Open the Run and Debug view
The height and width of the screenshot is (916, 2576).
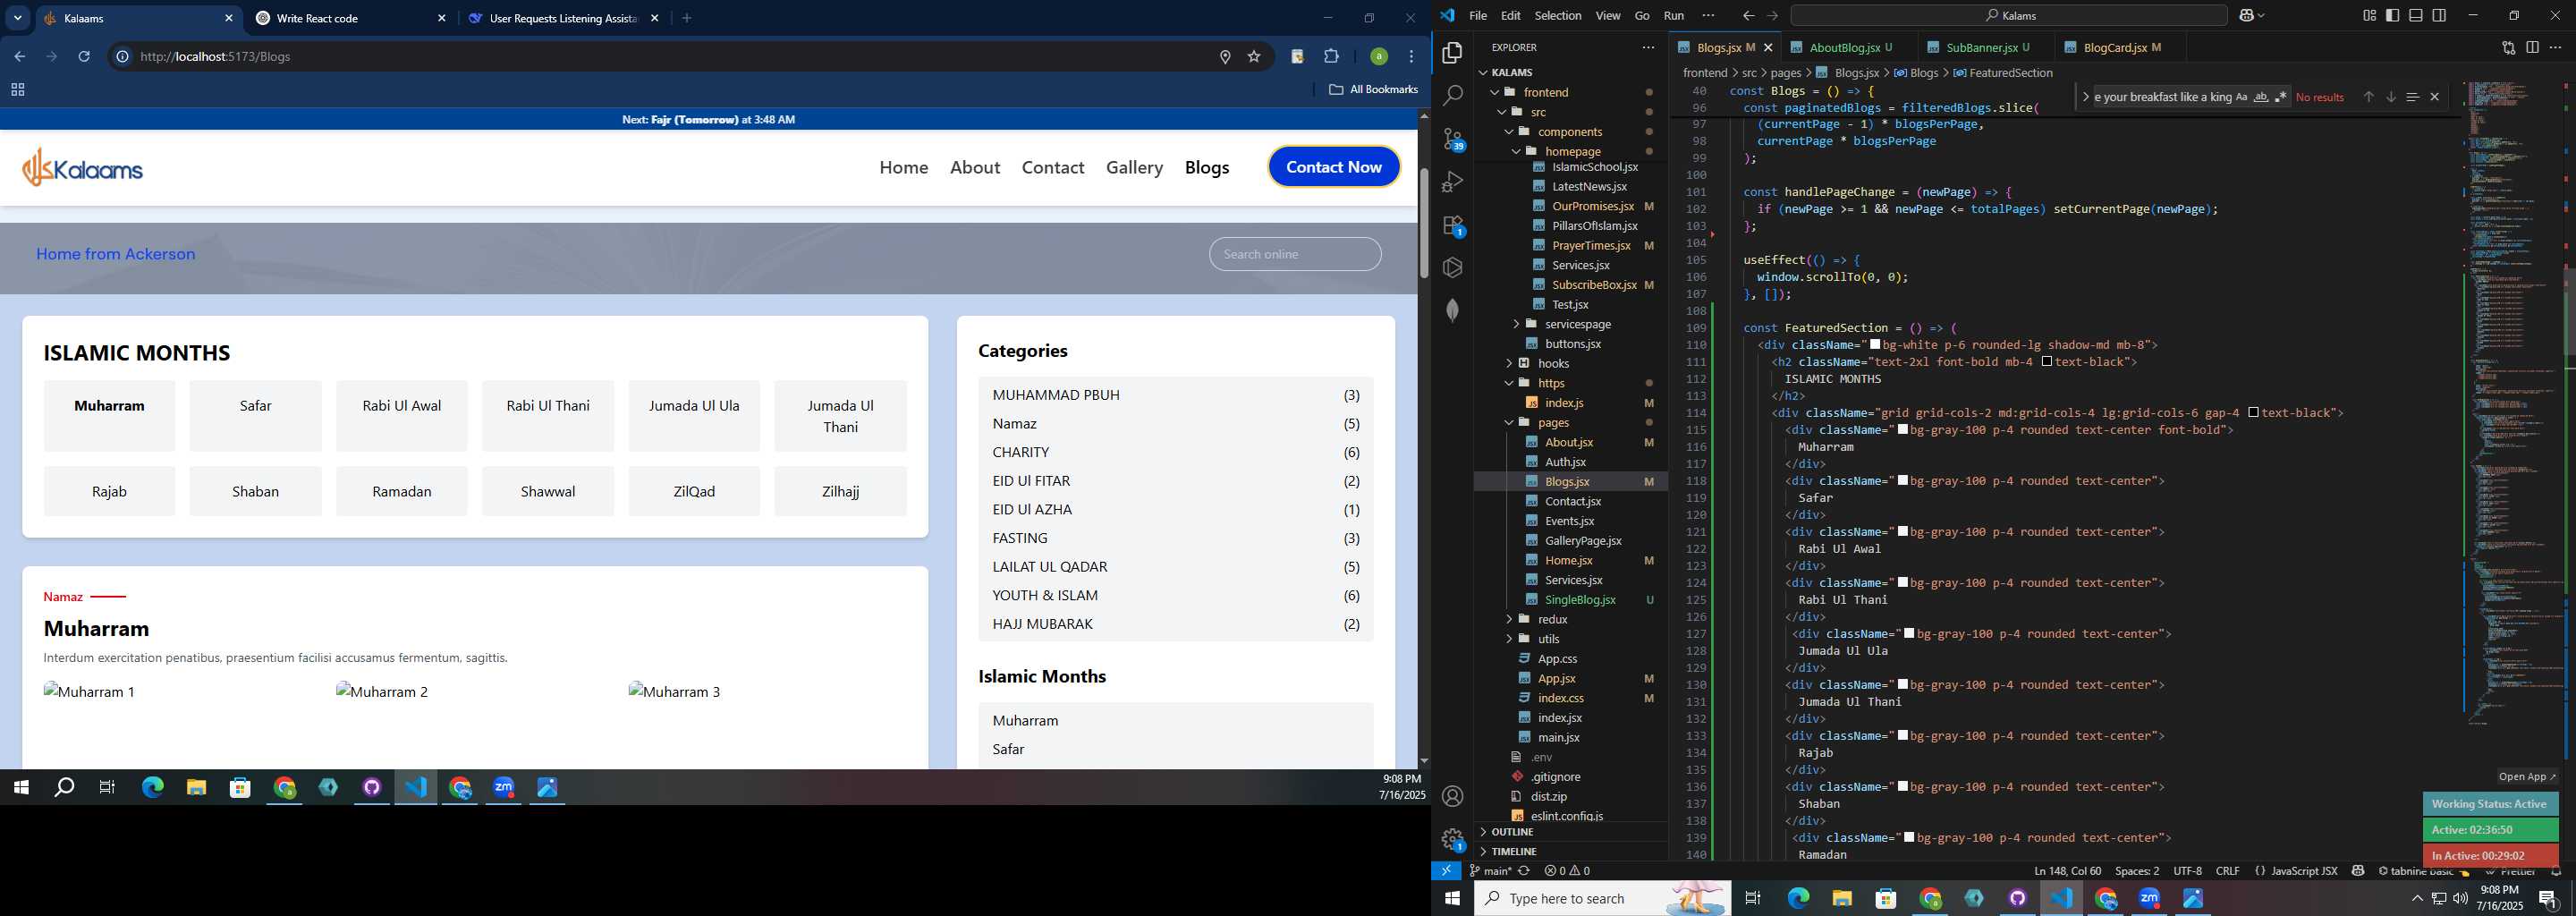click(1452, 182)
